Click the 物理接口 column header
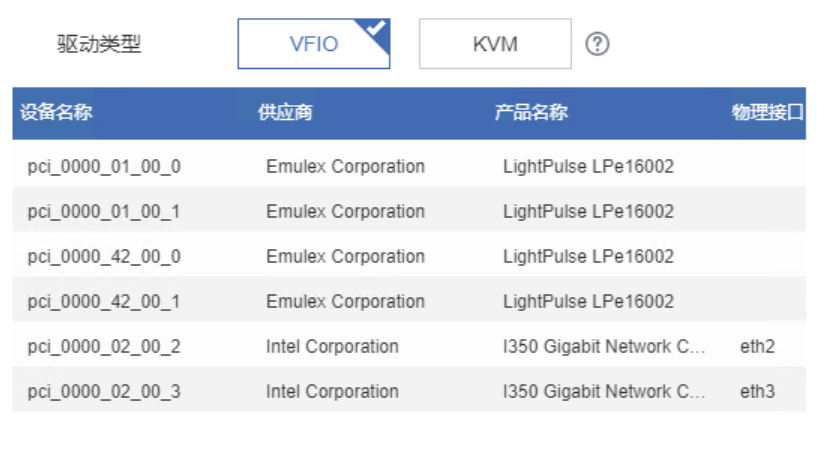836x449 pixels. click(x=767, y=113)
